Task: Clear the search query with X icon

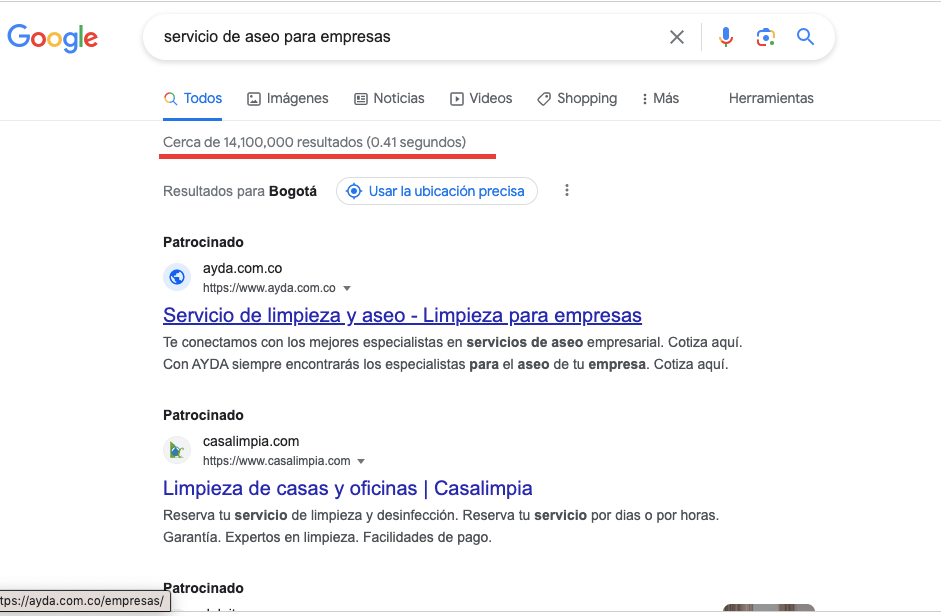Action: click(677, 37)
